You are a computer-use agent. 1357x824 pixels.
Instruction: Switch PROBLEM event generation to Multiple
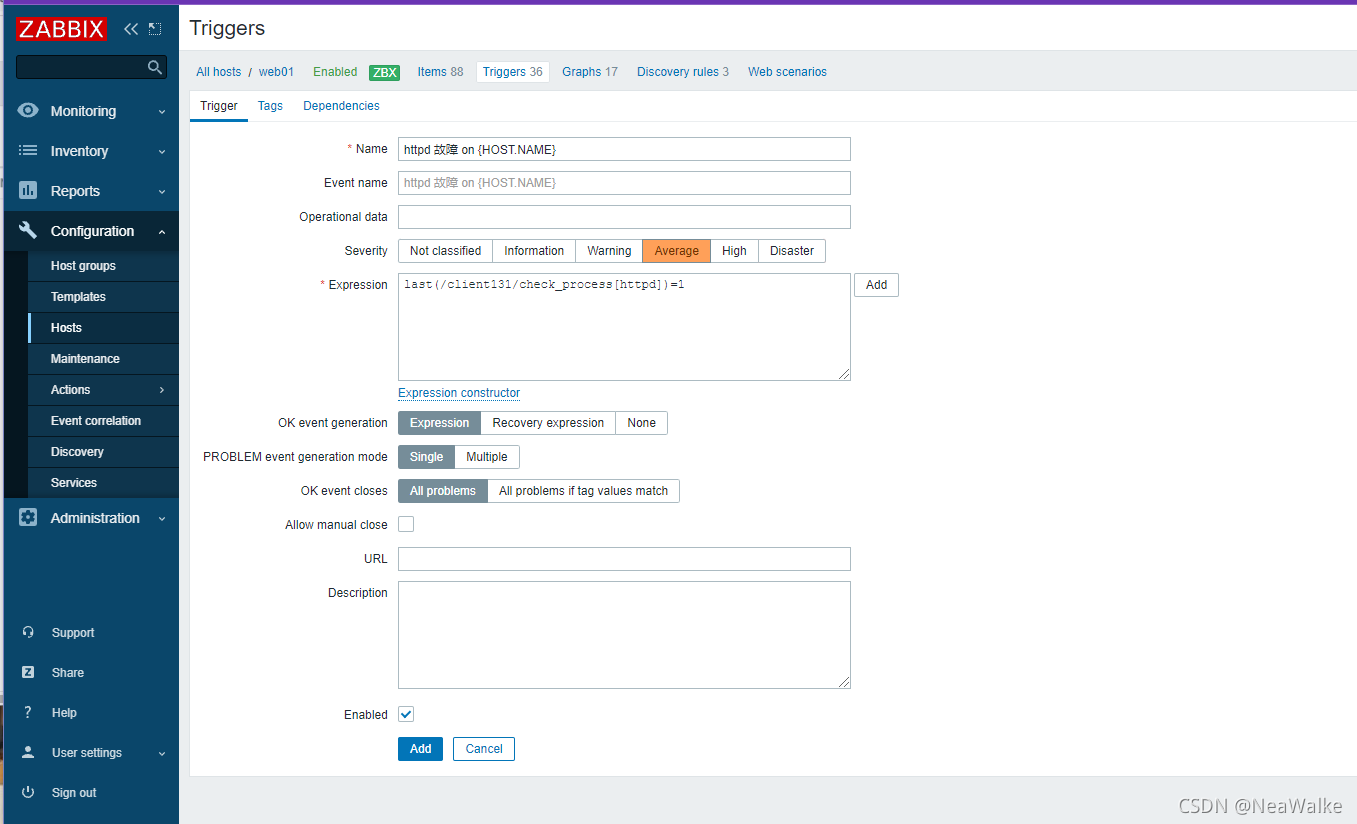[487, 457]
